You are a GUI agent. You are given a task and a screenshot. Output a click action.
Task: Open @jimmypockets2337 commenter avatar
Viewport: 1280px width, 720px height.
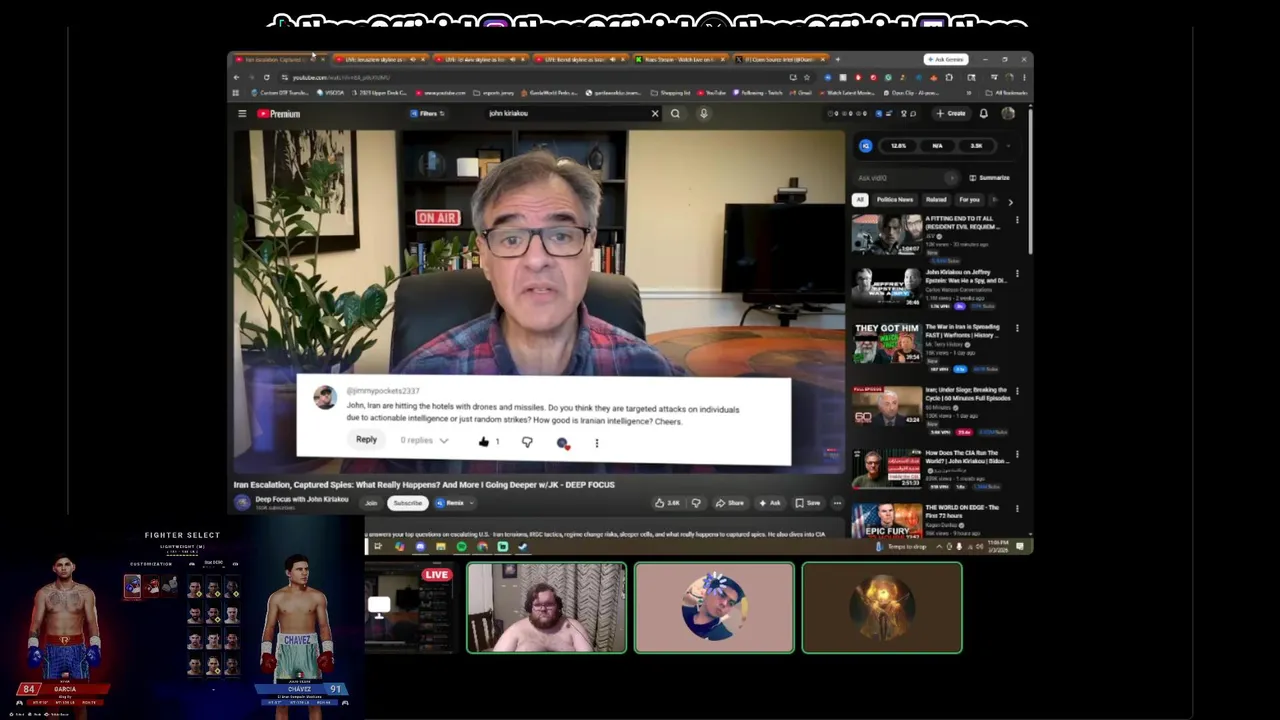click(x=324, y=397)
